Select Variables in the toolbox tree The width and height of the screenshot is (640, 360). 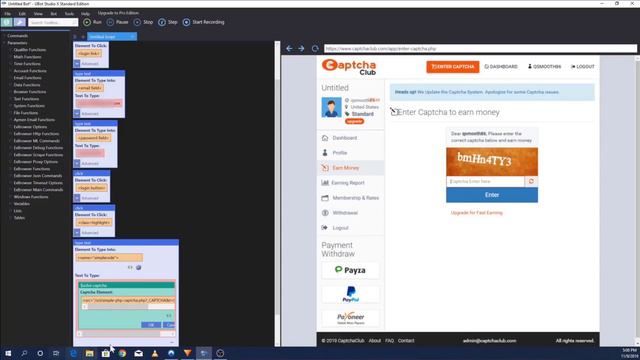(x=21, y=204)
